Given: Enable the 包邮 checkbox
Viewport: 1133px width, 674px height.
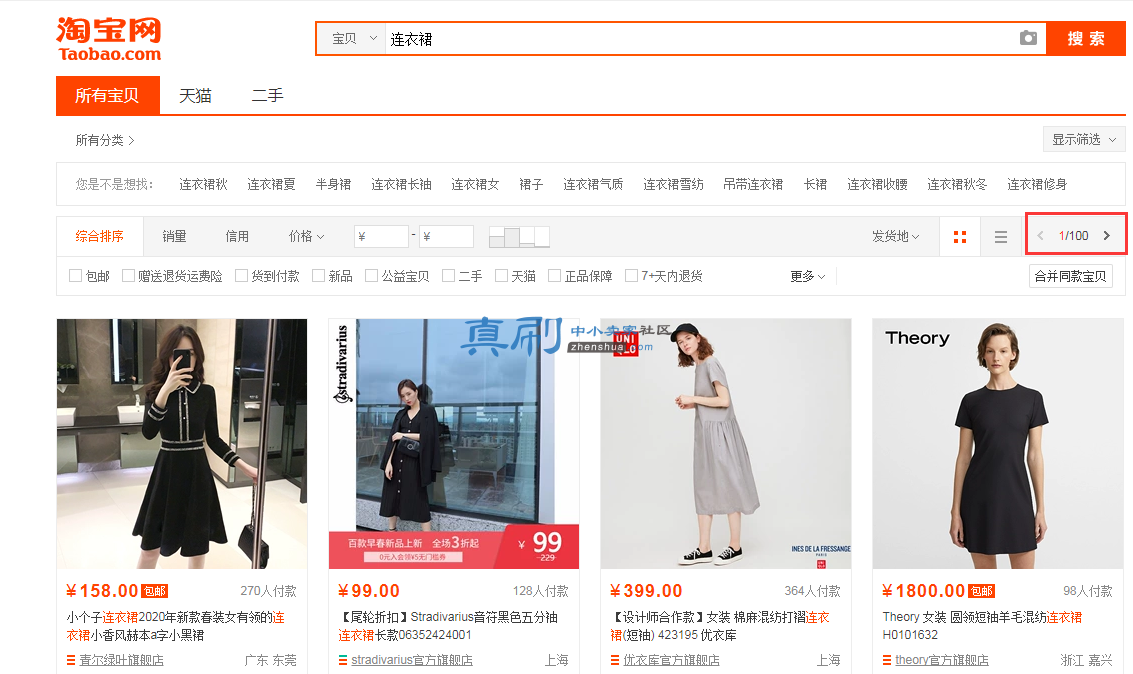Looking at the screenshot, I should 75,275.
